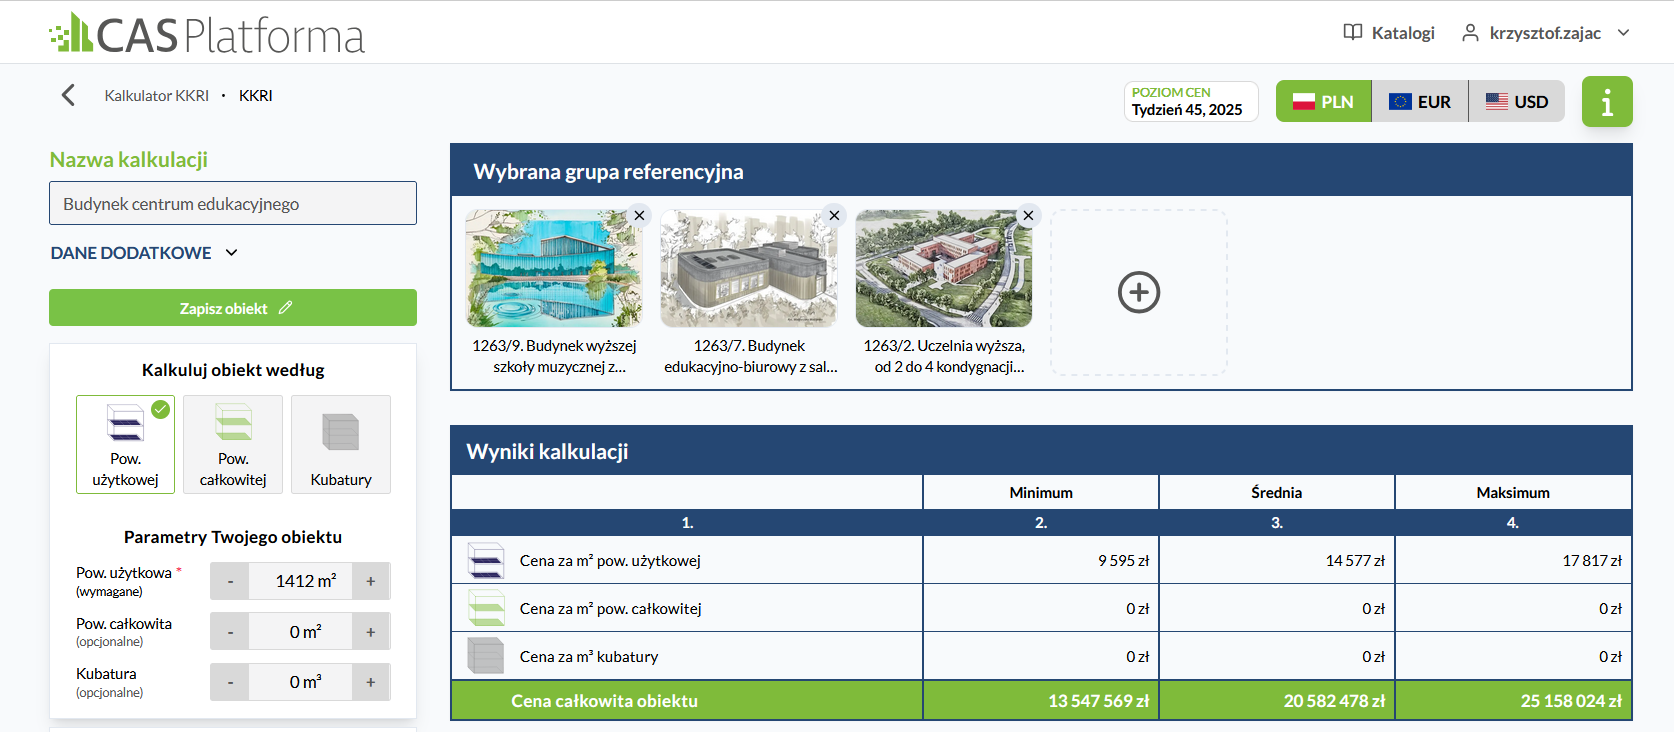Open the green info button

1606,102
